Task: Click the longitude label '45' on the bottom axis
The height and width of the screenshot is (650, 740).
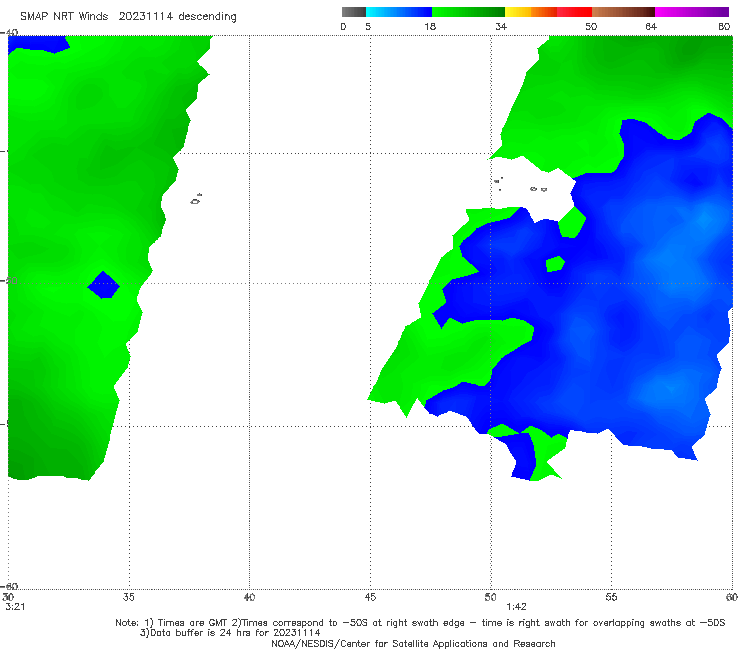Action: [x=370, y=597]
